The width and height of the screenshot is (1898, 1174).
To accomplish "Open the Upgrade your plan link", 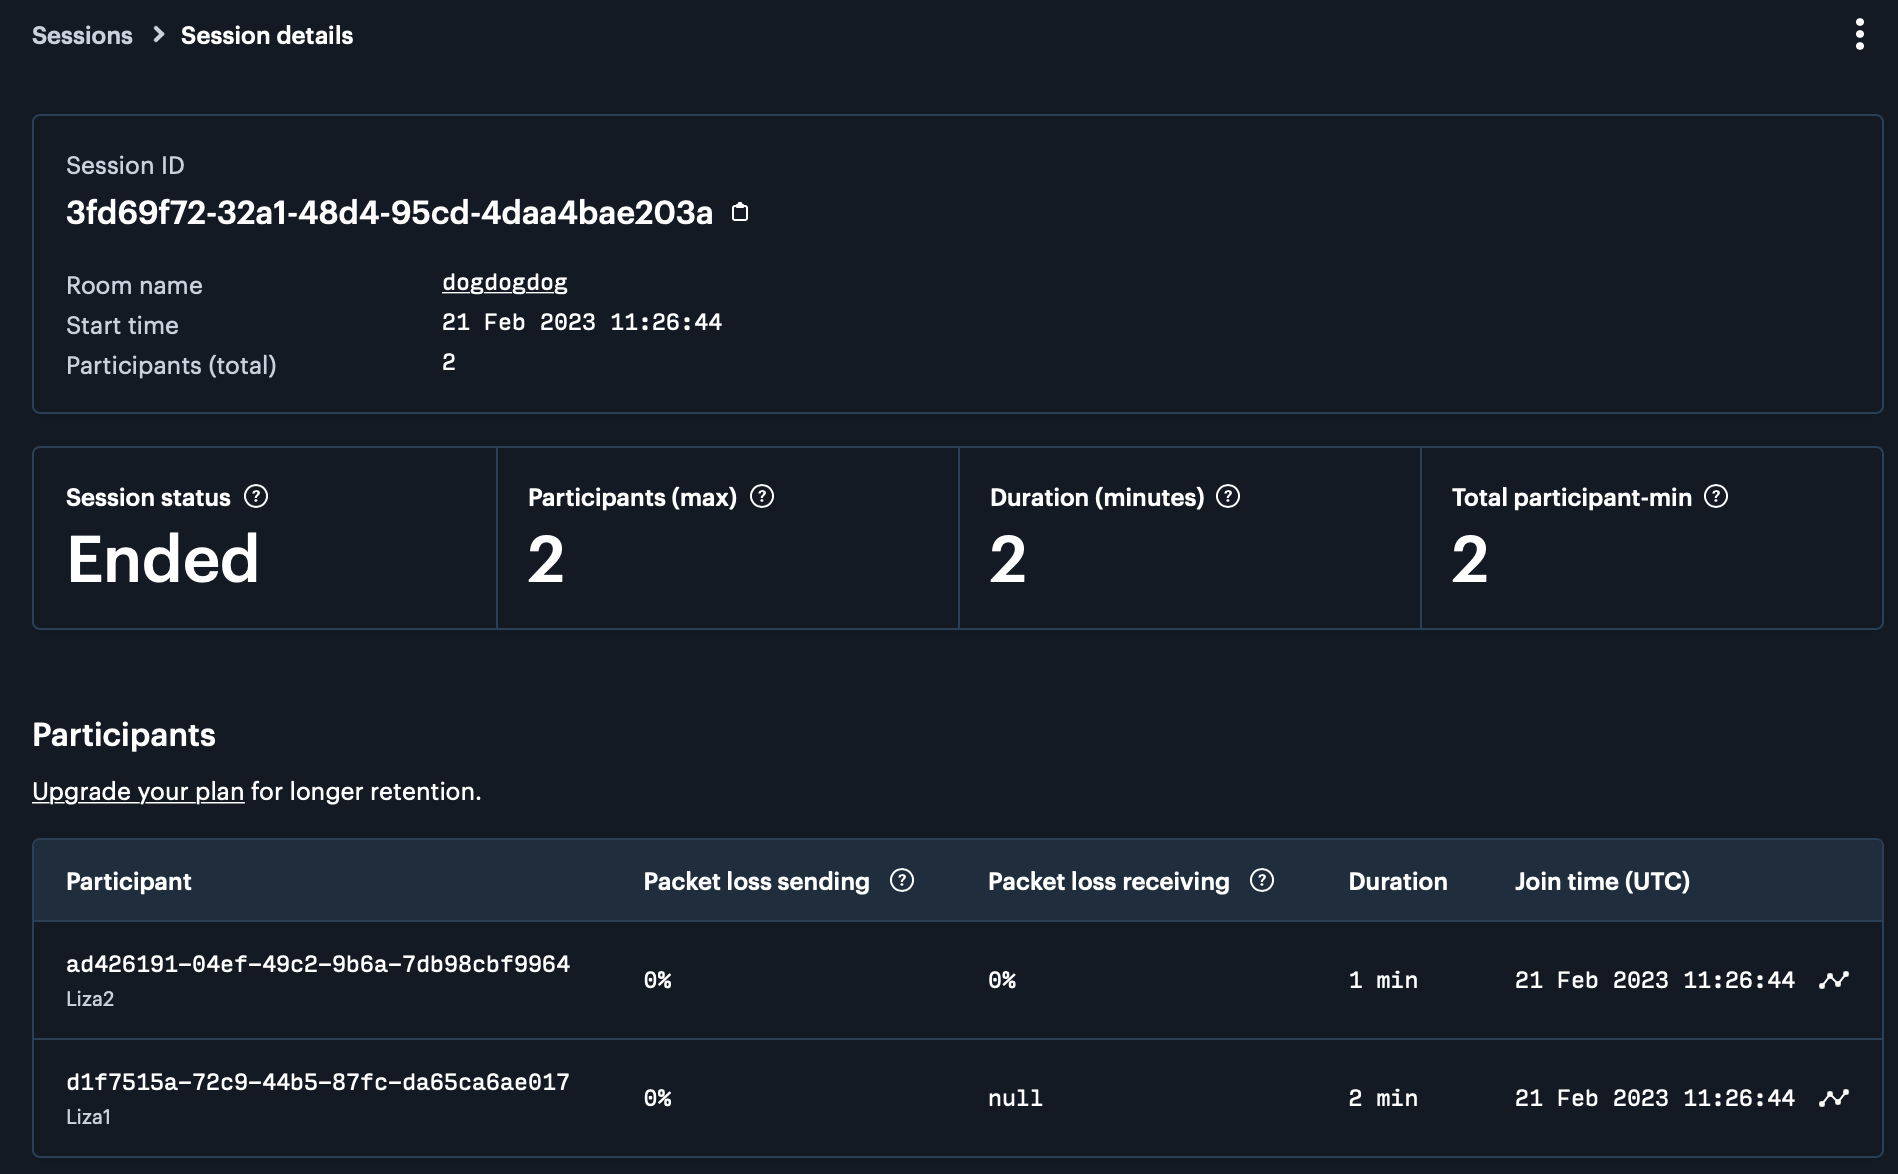I will [138, 791].
